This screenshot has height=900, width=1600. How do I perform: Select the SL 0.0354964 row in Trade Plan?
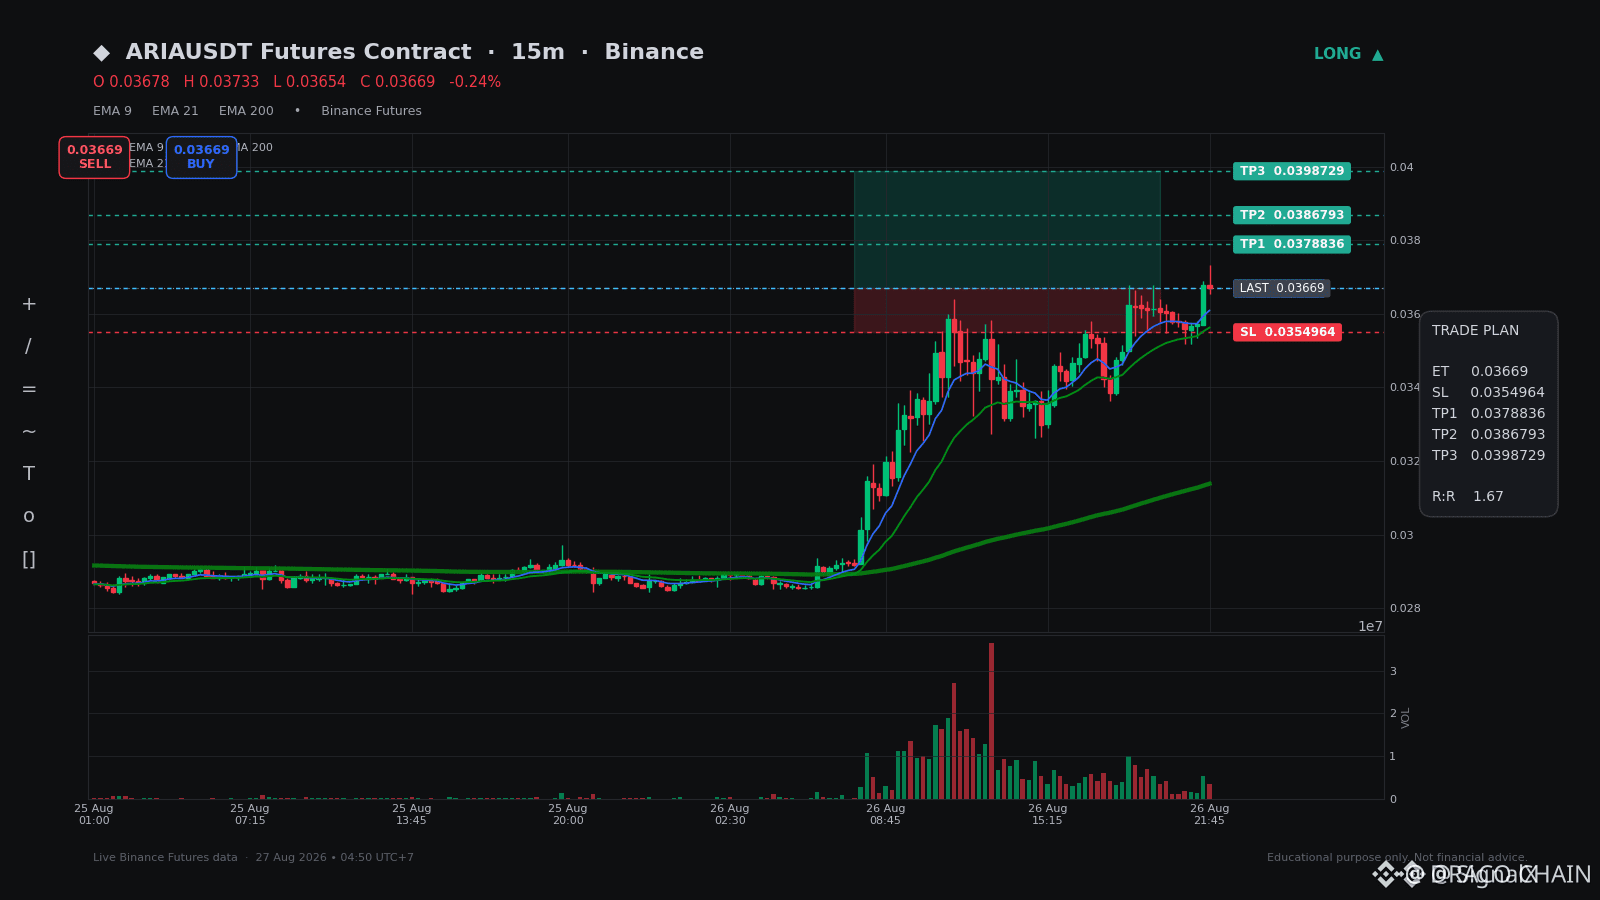[x=1488, y=393]
